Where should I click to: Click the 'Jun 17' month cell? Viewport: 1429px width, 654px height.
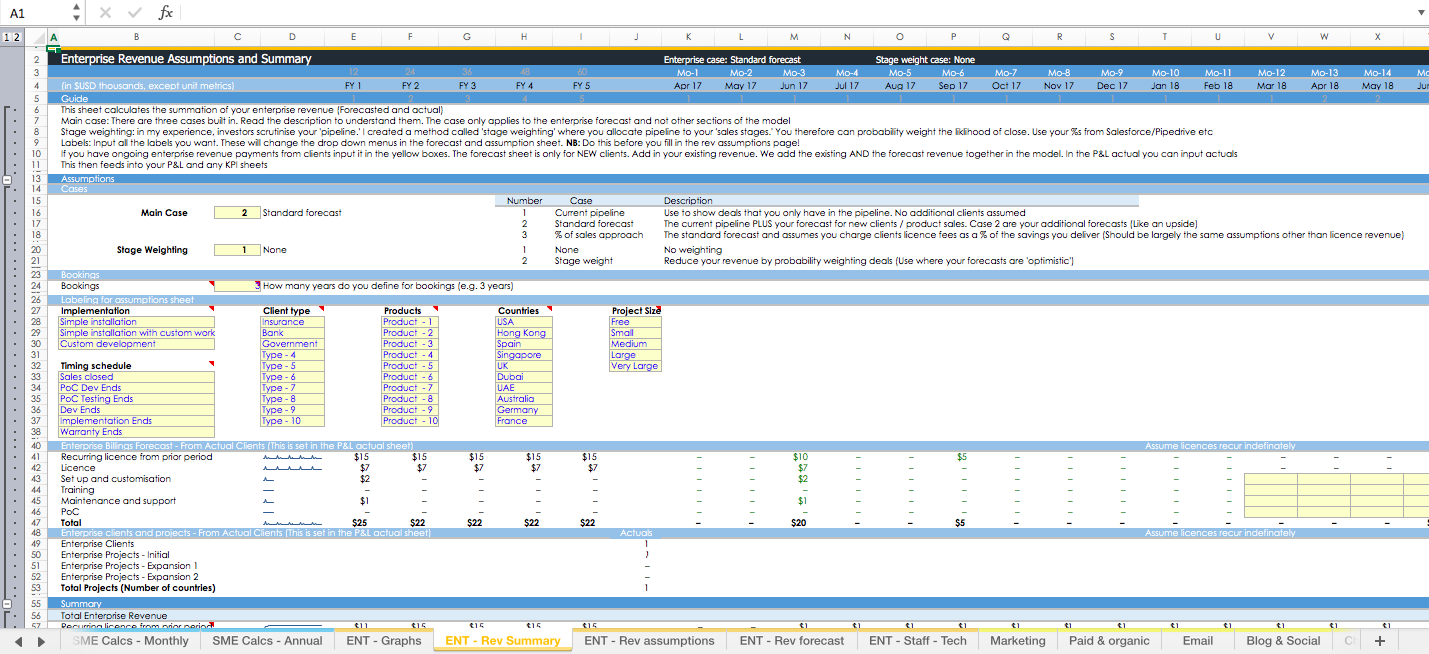(794, 86)
